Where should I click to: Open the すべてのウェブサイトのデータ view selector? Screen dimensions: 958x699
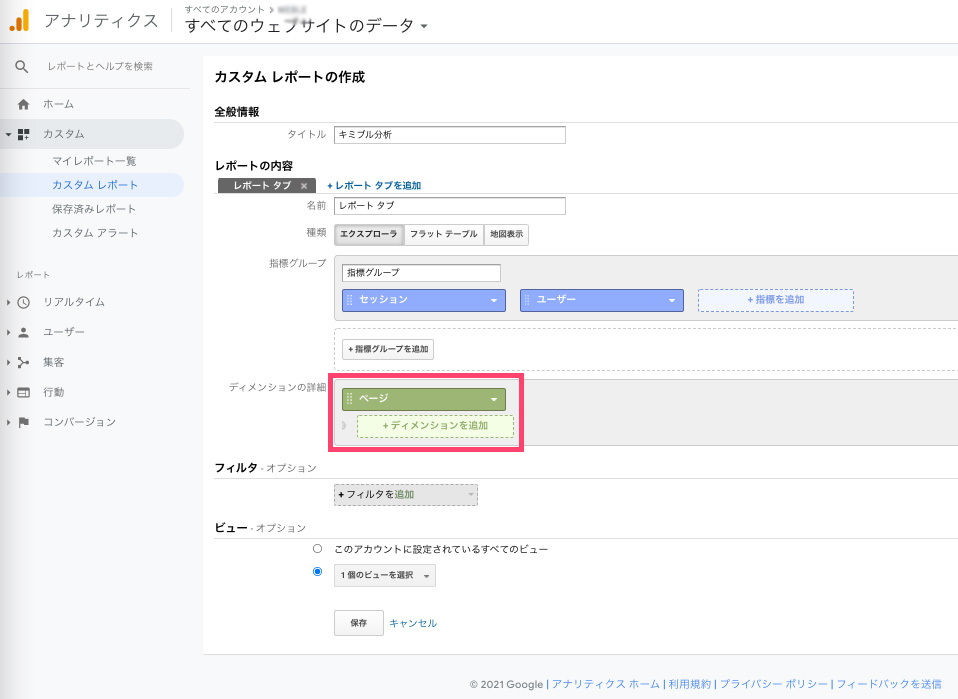tap(306, 26)
